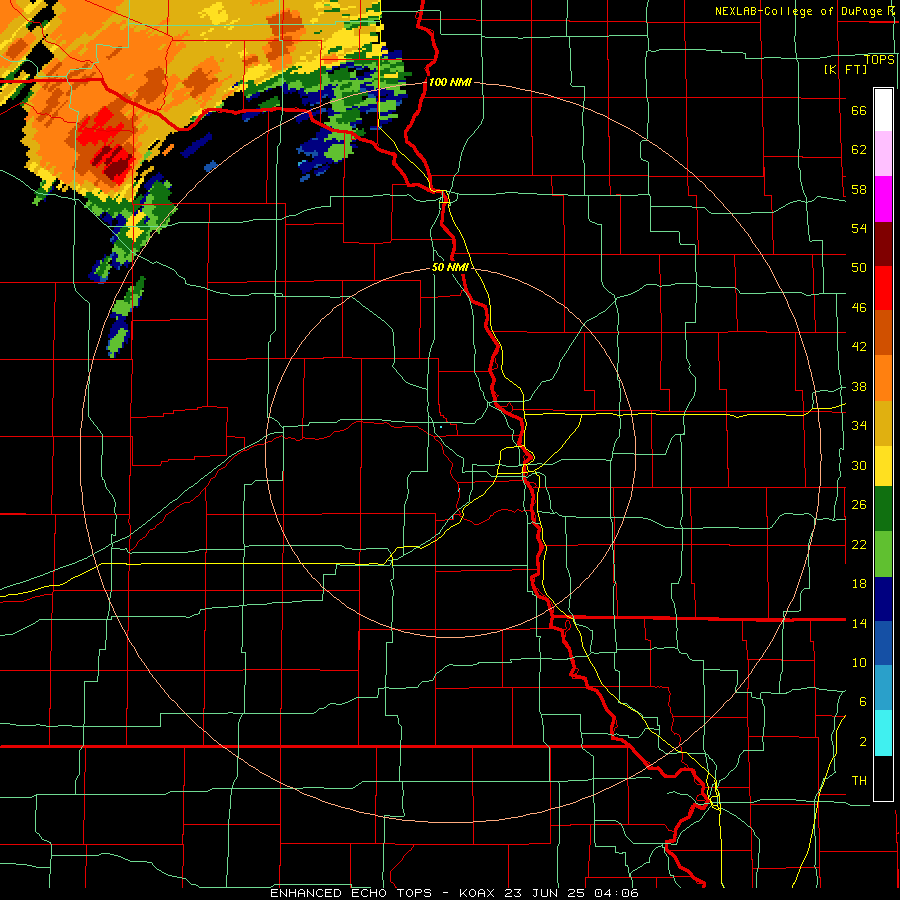Click the '38' legend value
Viewport: 900px width, 900px height.
(x=859, y=386)
